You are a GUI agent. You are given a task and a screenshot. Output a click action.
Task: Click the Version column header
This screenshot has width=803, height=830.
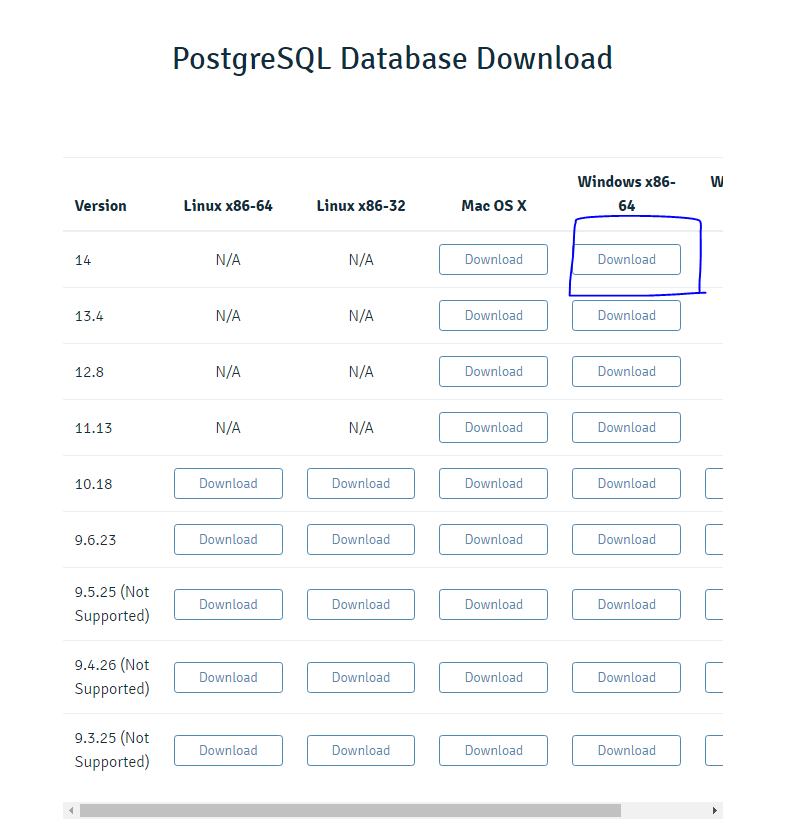[x=101, y=205]
